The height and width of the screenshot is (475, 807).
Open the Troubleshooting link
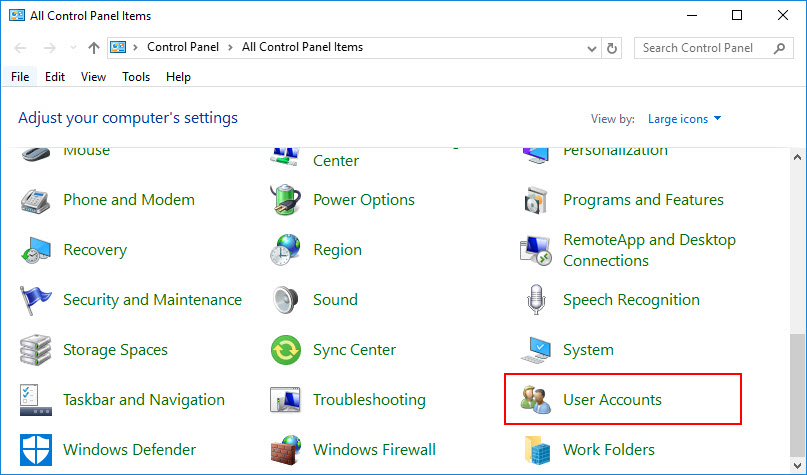370,400
